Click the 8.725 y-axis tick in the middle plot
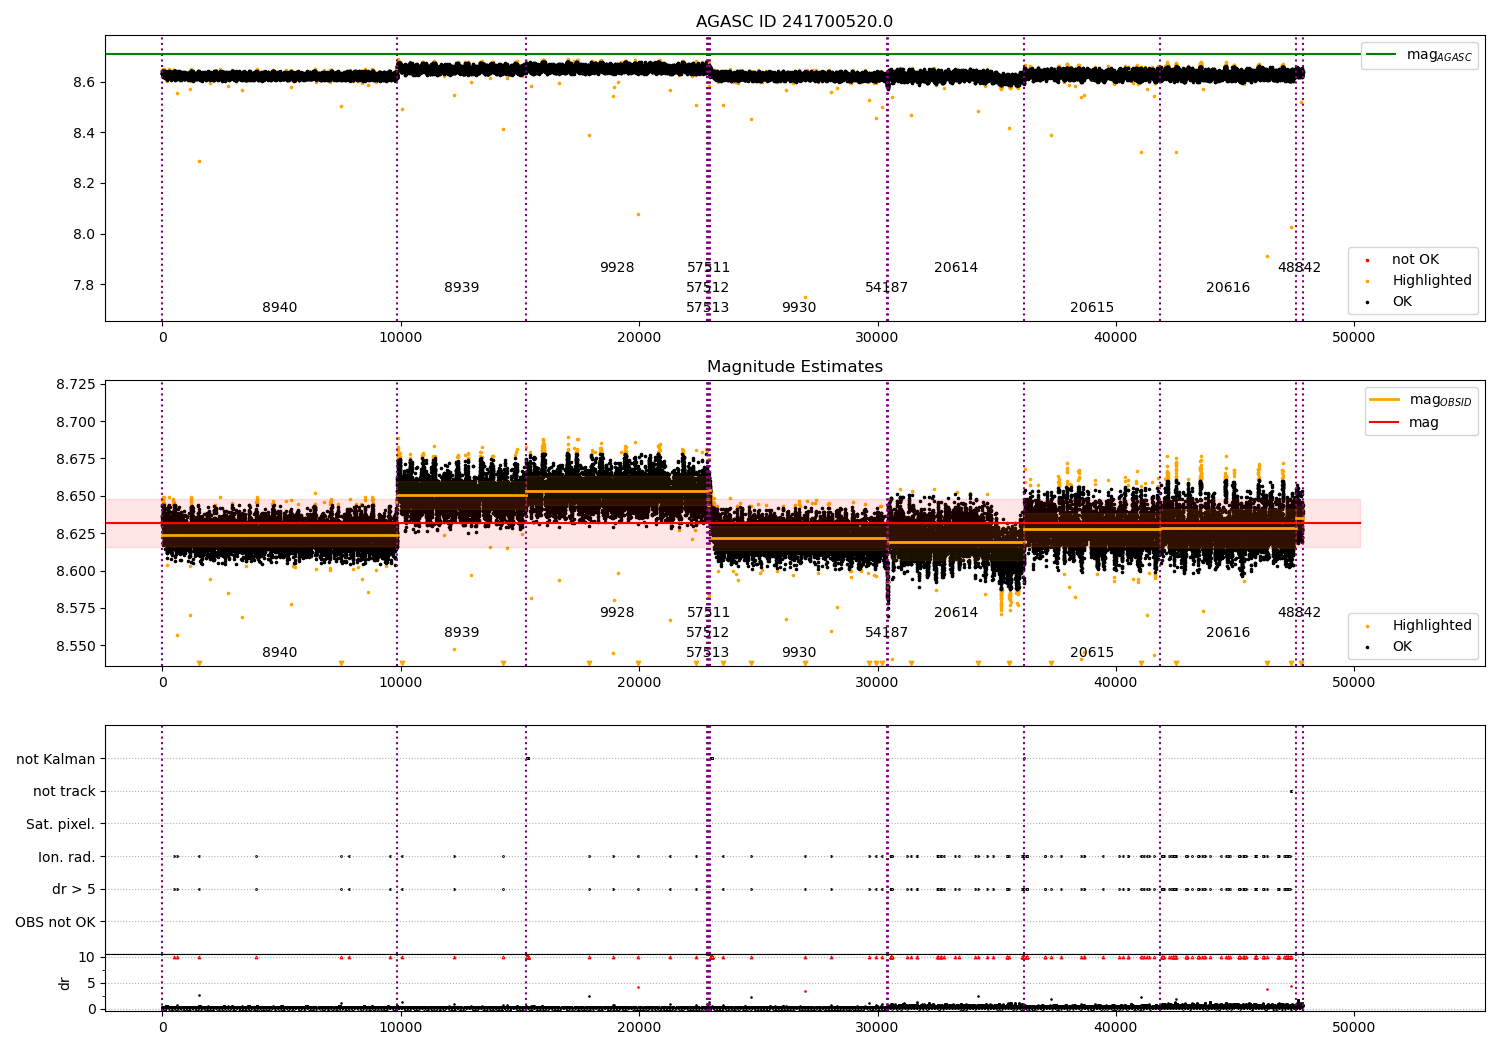 click(x=75, y=385)
